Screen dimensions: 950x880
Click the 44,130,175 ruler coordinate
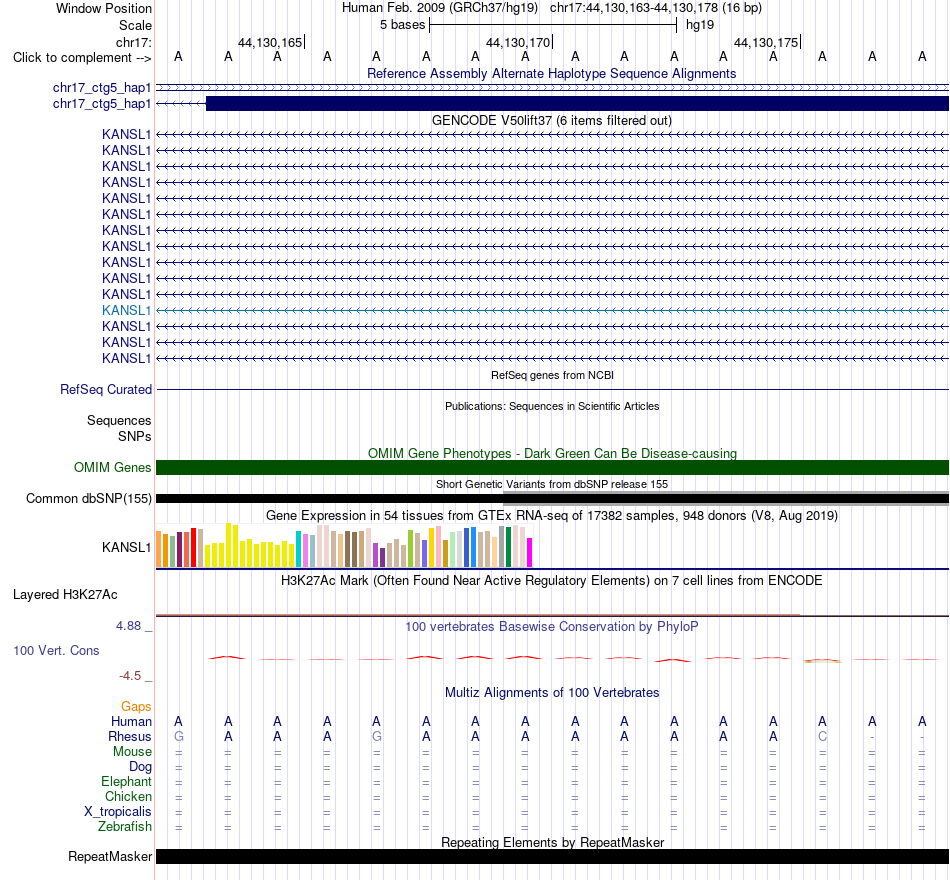click(x=766, y=42)
